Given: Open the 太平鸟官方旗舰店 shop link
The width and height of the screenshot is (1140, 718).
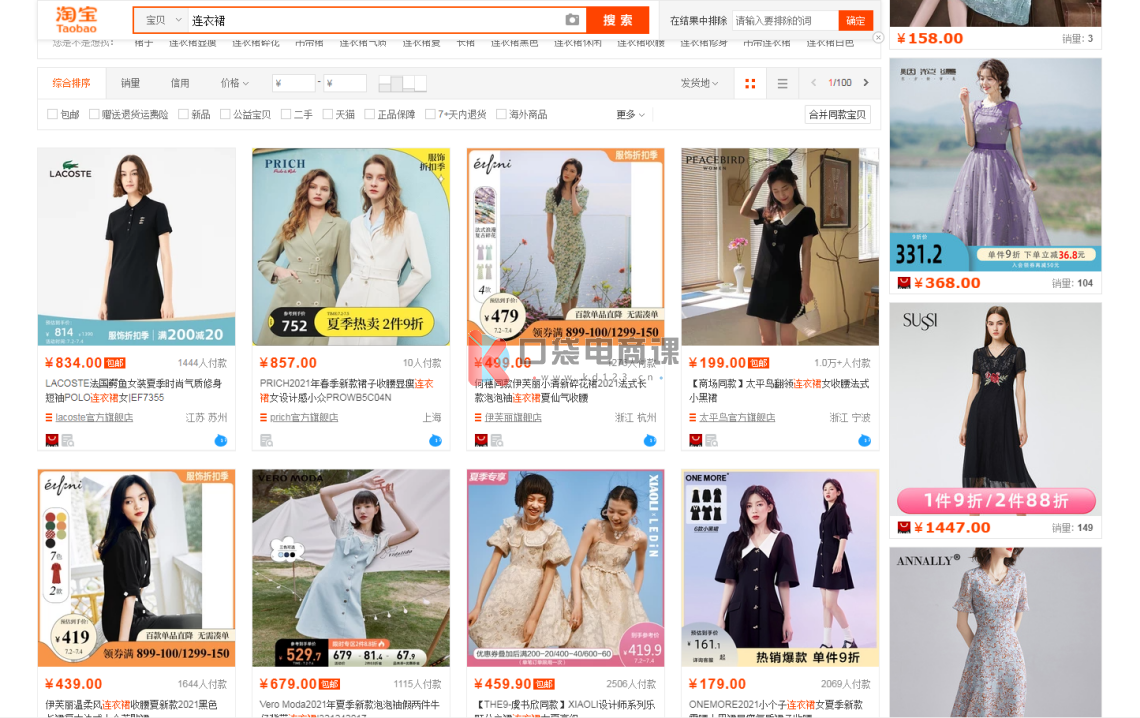Looking at the screenshot, I should click(x=737, y=418).
